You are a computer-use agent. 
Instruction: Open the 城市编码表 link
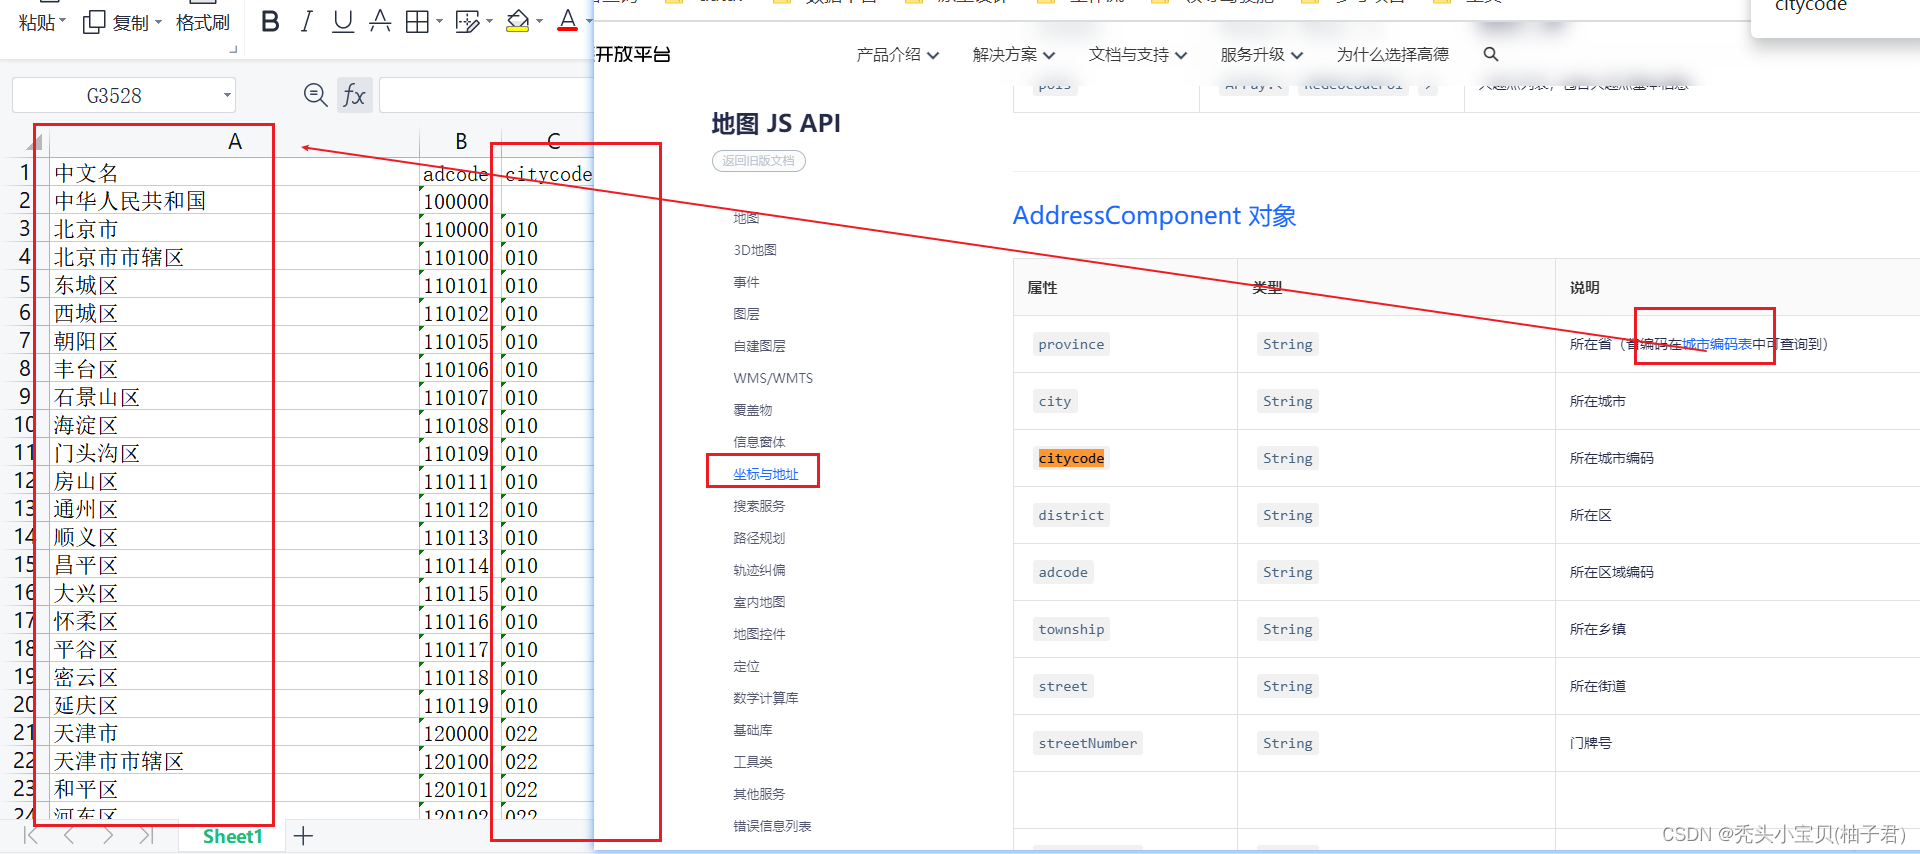click(1716, 344)
